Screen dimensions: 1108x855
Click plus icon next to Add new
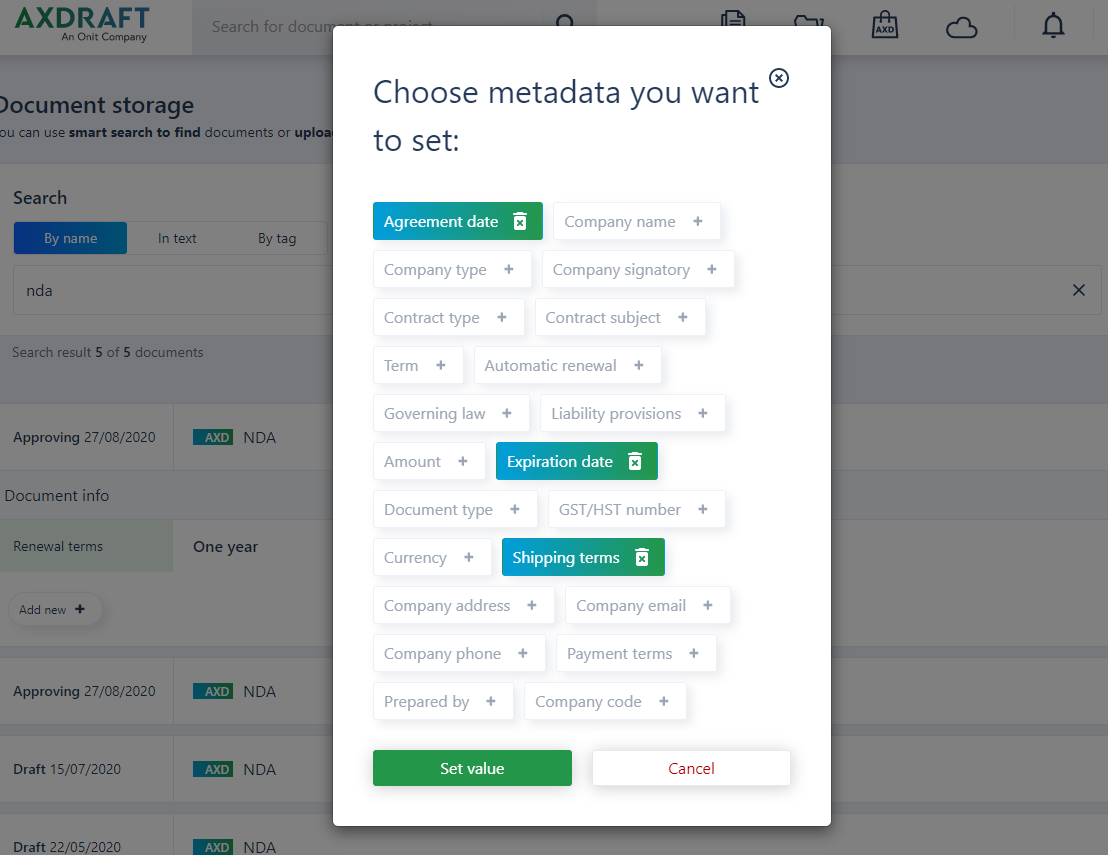pos(80,609)
